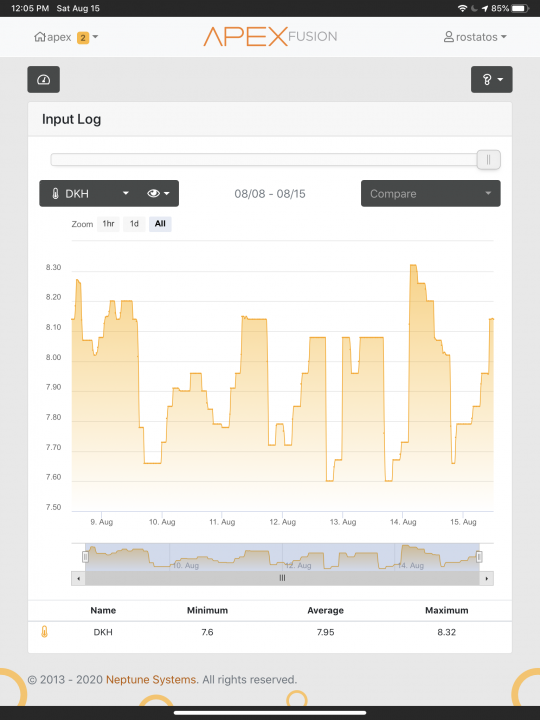Image resolution: width=540 pixels, height=720 pixels.
Task: Open the Compare dropdown
Action: pos(431,193)
